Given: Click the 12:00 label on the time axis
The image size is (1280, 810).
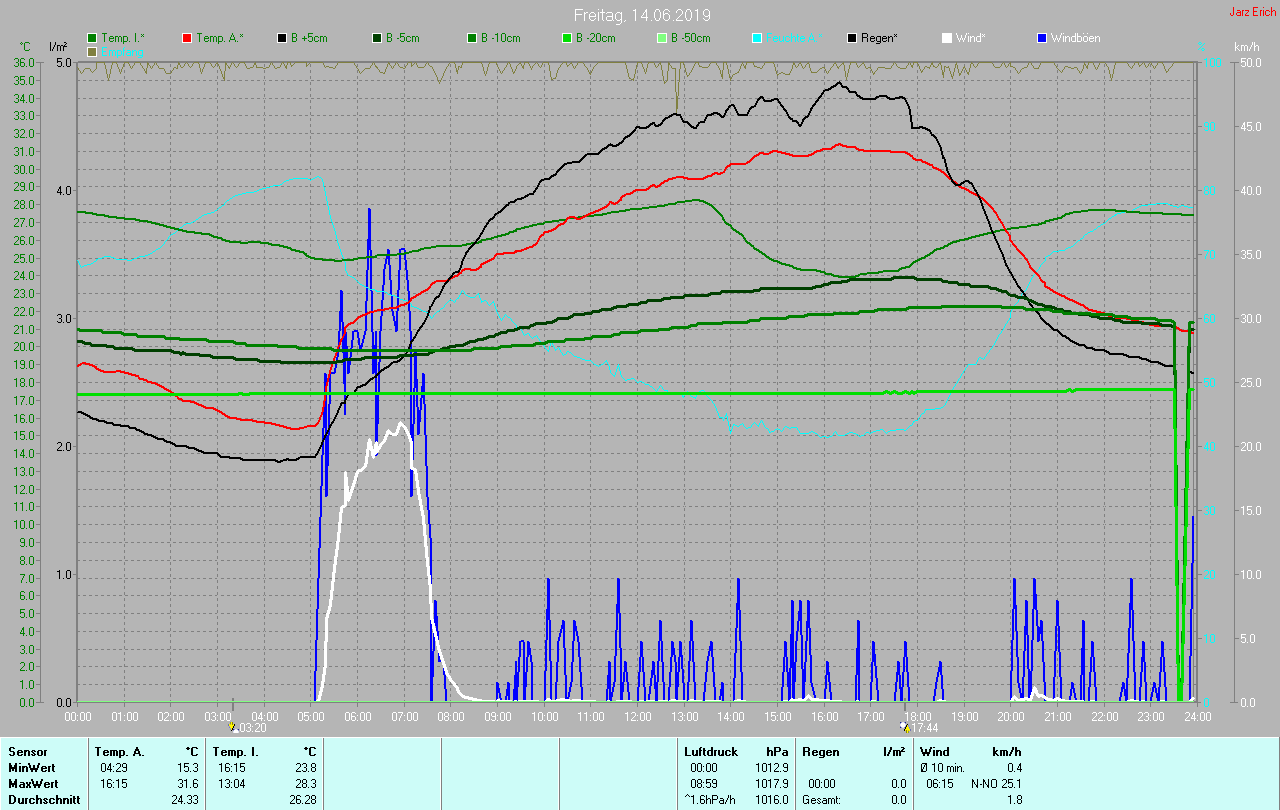Looking at the screenshot, I should tap(638, 716).
